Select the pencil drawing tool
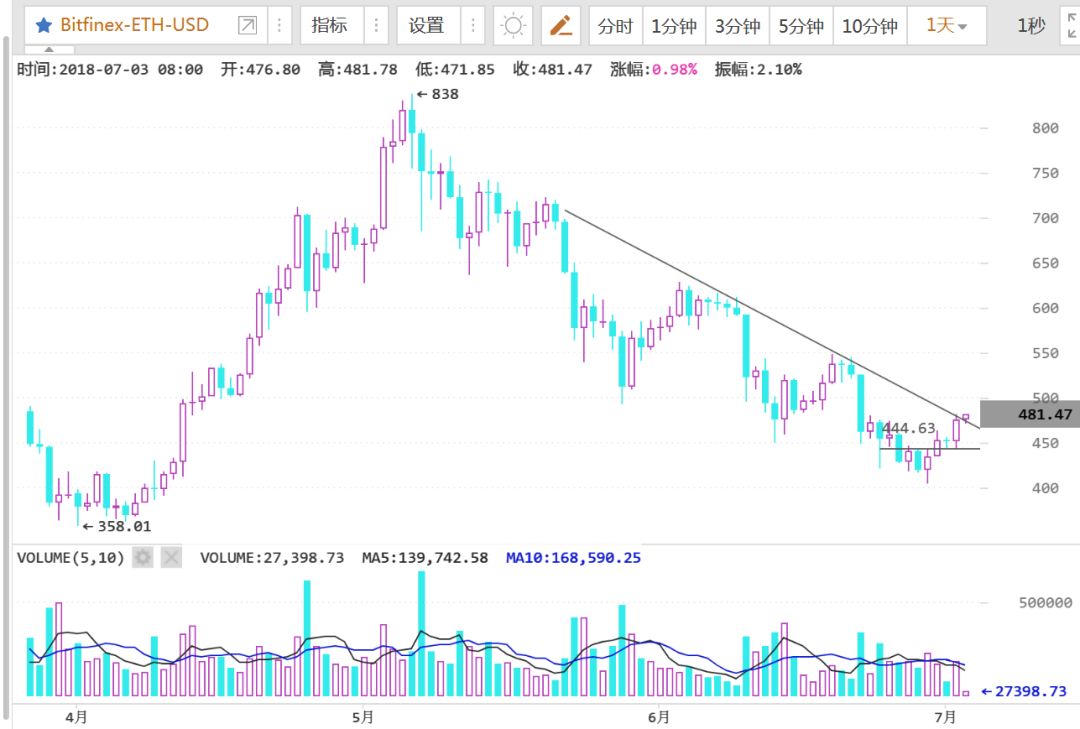Viewport: 1080px width, 729px height. (561, 25)
